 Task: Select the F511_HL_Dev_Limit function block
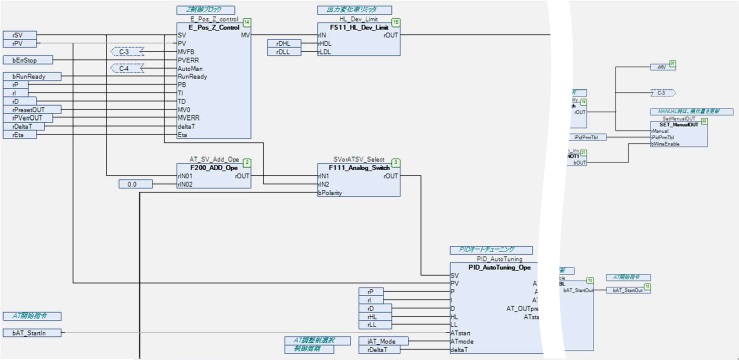pos(359,39)
